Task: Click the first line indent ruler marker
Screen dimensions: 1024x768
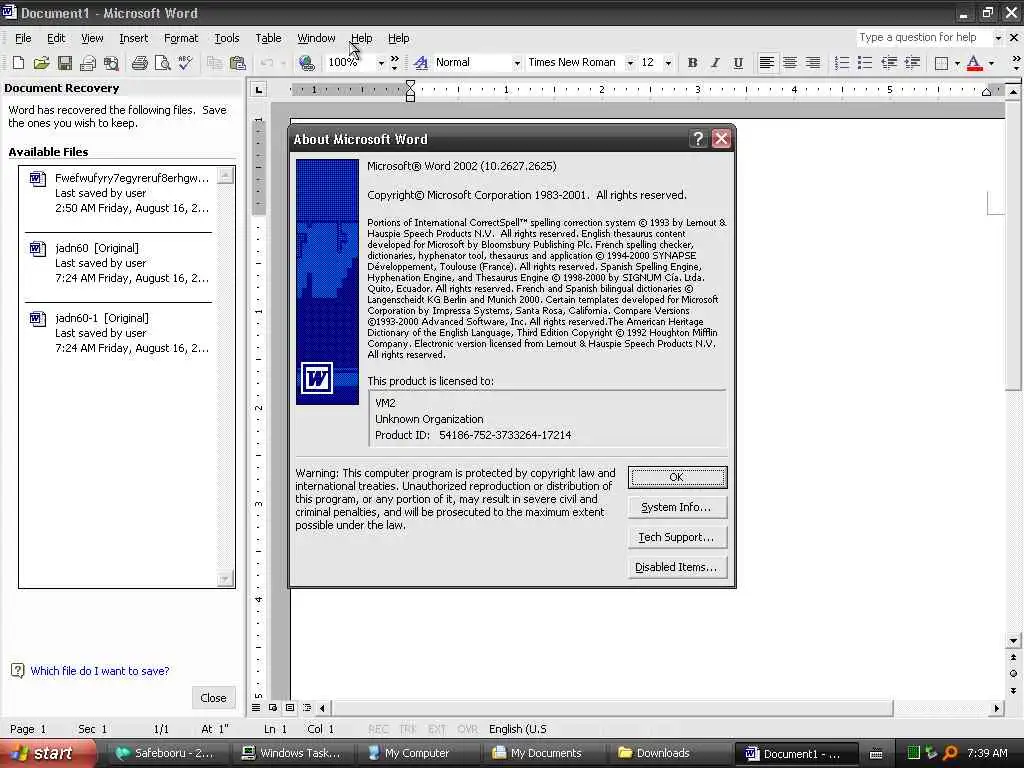Action: coord(410,84)
